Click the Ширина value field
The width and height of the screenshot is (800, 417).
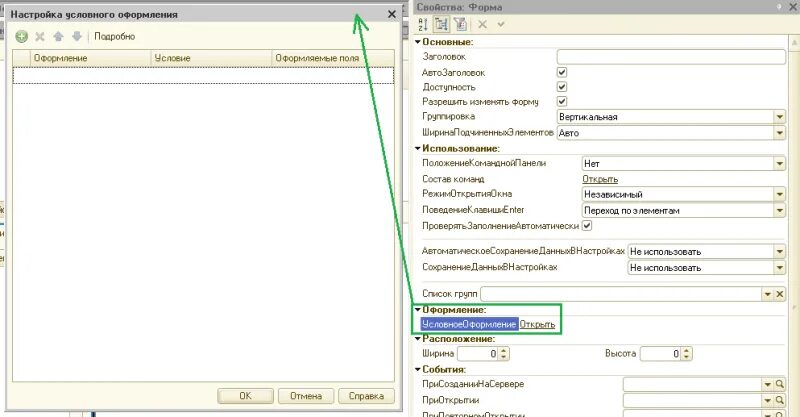tap(478, 354)
